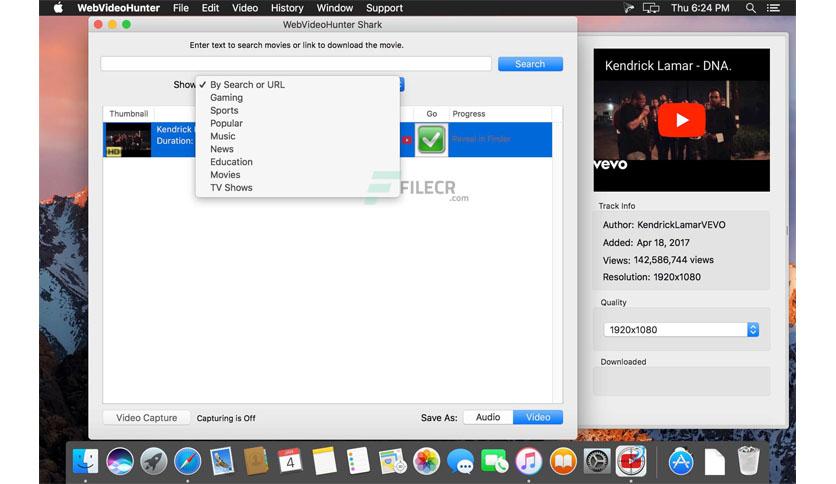The height and width of the screenshot is (484, 836).
Task: Click Reveal in Finder link
Action: (481, 139)
